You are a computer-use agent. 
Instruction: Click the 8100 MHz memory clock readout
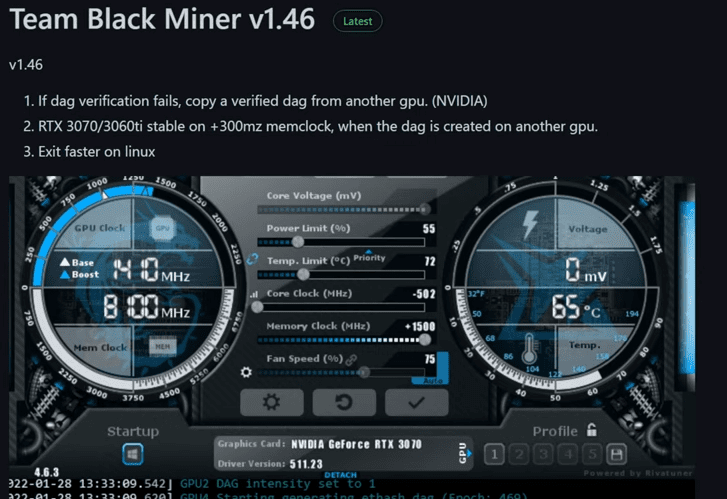pyautogui.click(x=147, y=307)
